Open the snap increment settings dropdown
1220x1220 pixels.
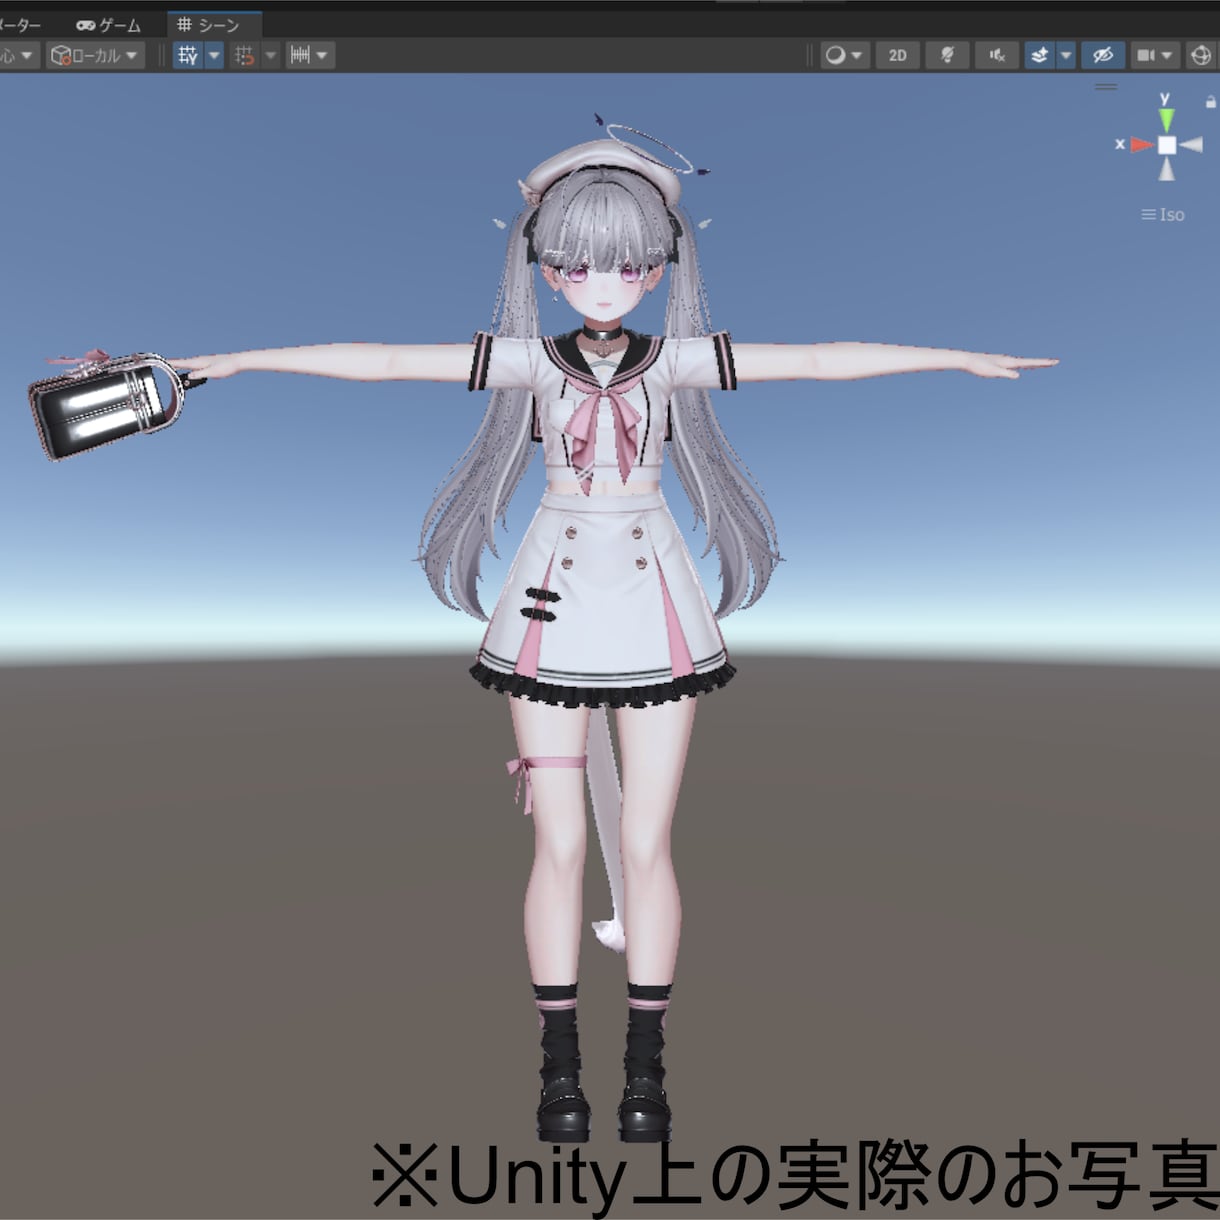[309, 56]
